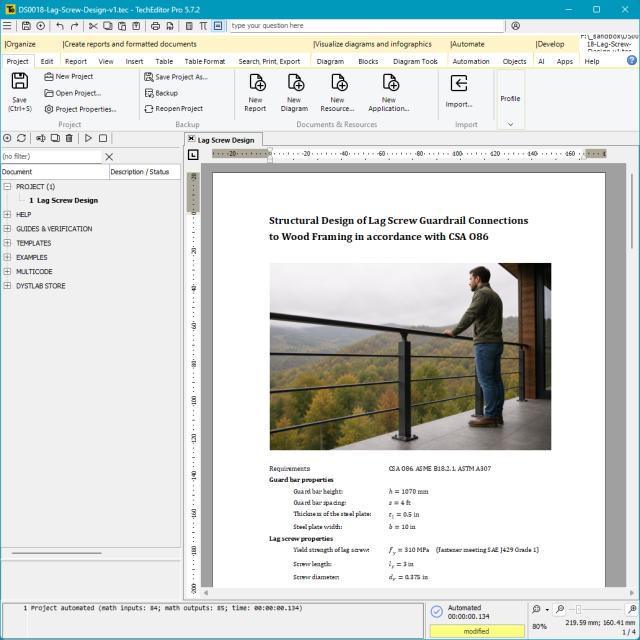This screenshot has width=640, height=640.
Task: Click Open Project...
Action: (x=73, y=93)
